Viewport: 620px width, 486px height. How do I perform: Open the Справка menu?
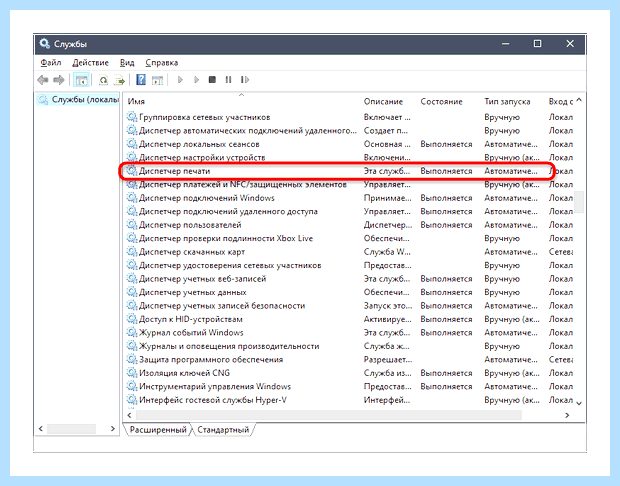click(162, 62)
